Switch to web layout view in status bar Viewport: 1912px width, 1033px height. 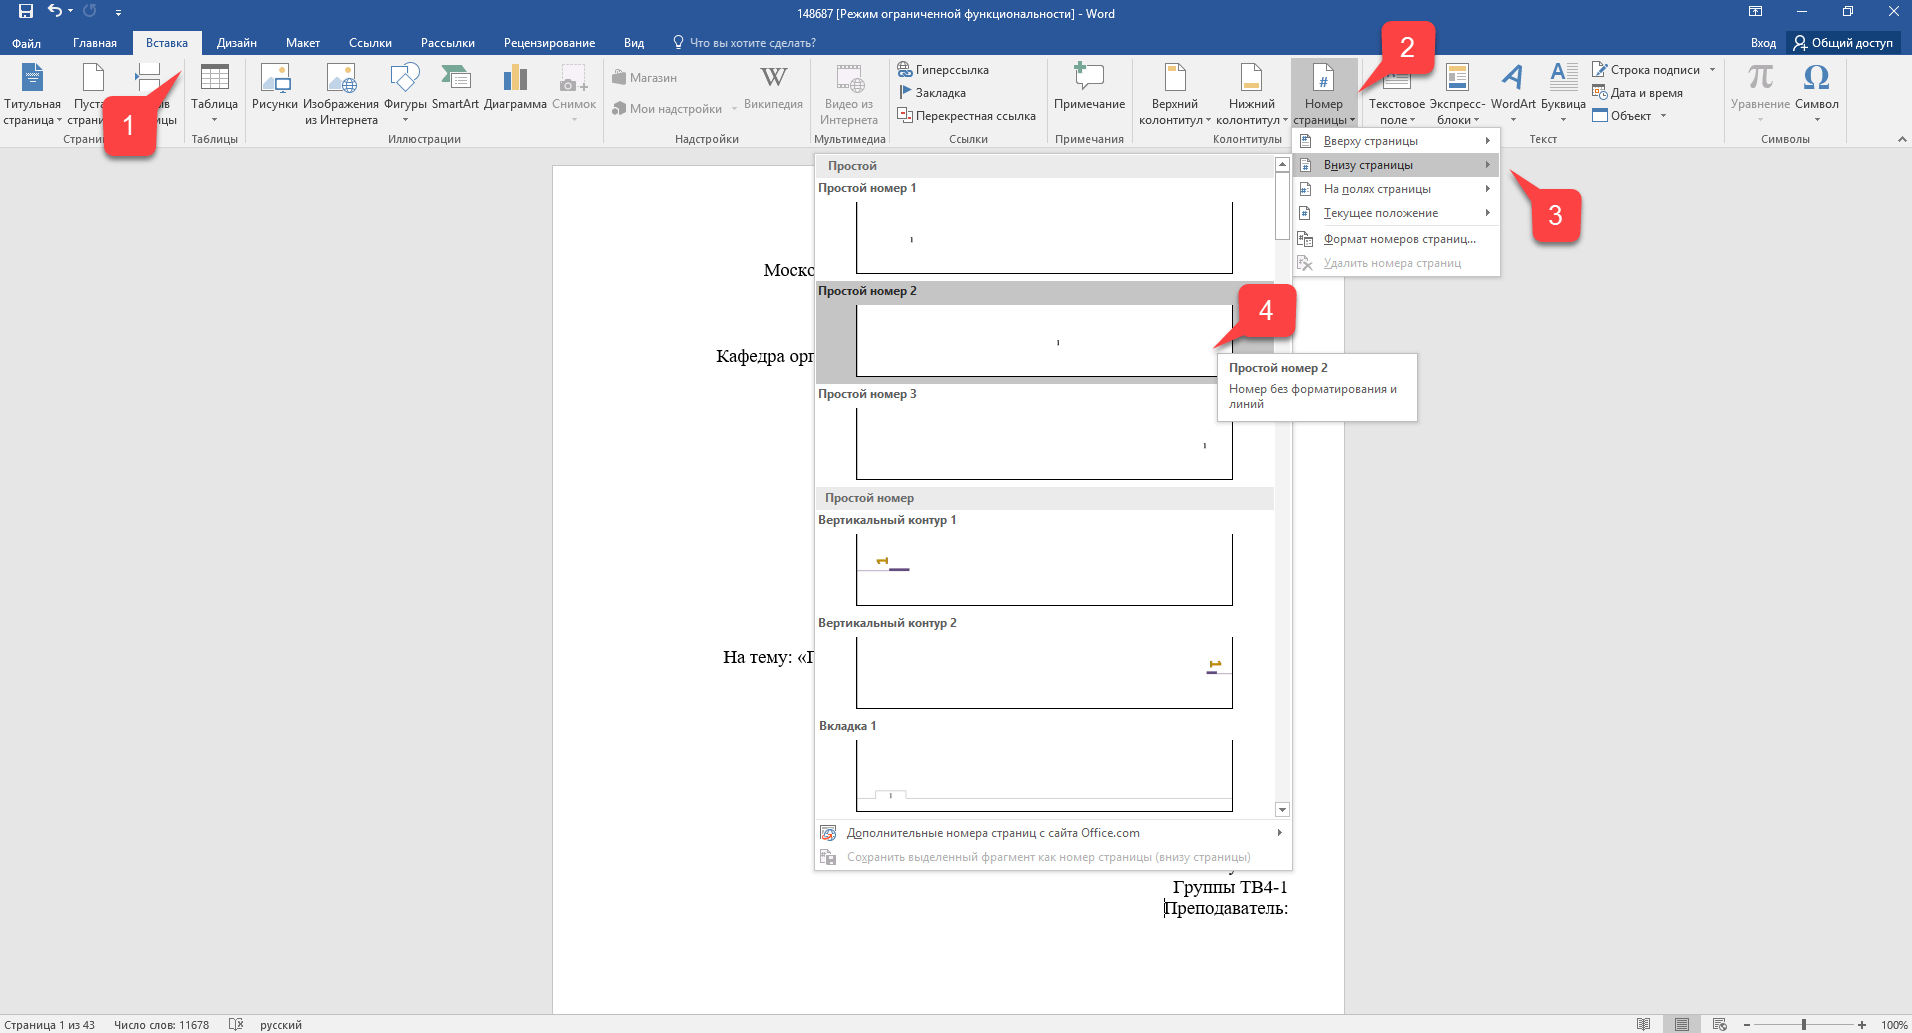click(x=1719, y=1024)
